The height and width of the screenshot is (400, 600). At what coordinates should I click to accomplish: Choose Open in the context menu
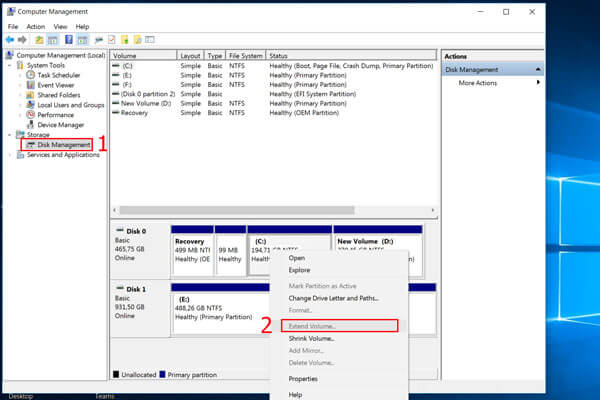[x=297, y=258]
